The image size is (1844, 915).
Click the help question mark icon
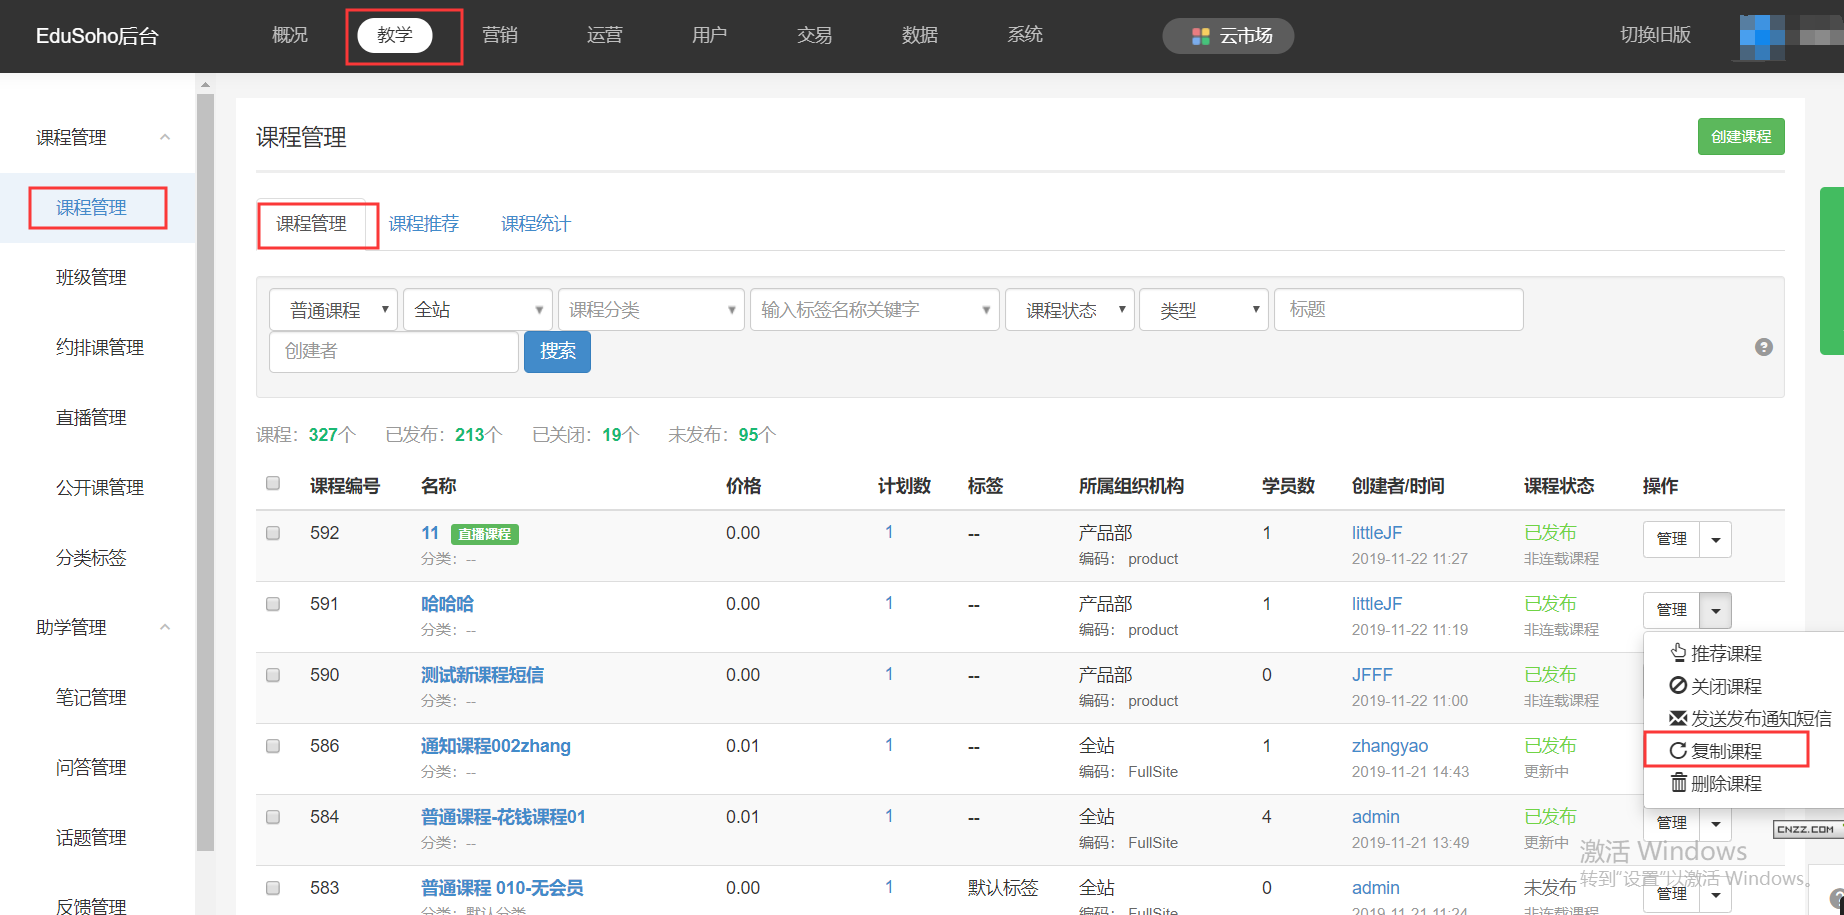1763,347
